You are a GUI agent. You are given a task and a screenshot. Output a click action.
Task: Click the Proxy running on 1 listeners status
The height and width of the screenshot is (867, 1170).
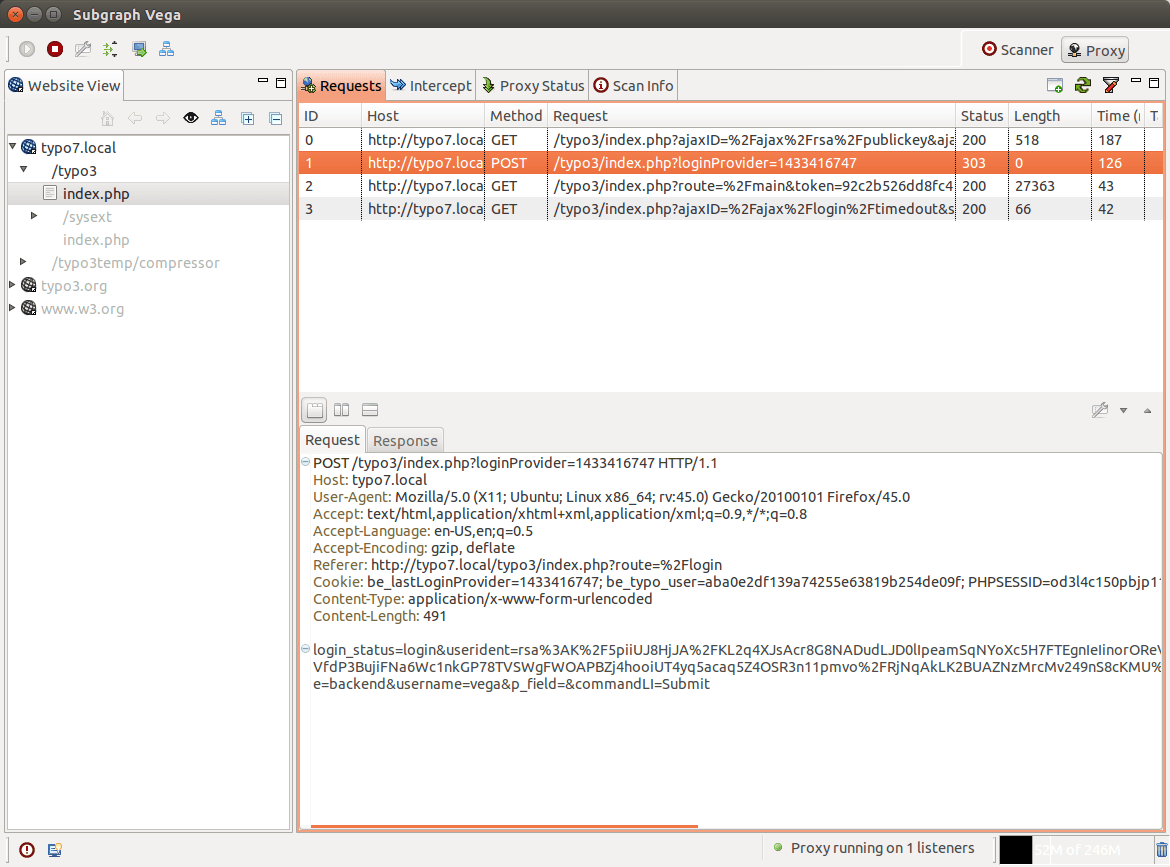(x=875, y=848)
